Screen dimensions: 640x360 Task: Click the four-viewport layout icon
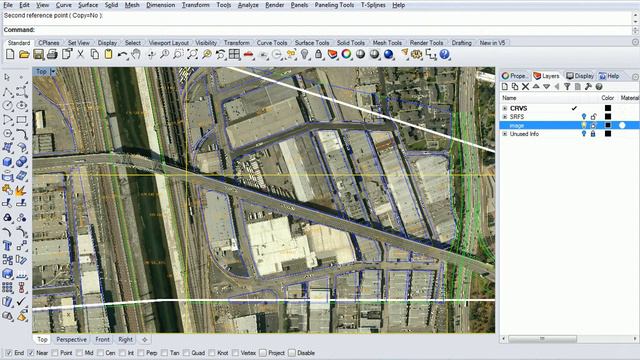(234, 54)
